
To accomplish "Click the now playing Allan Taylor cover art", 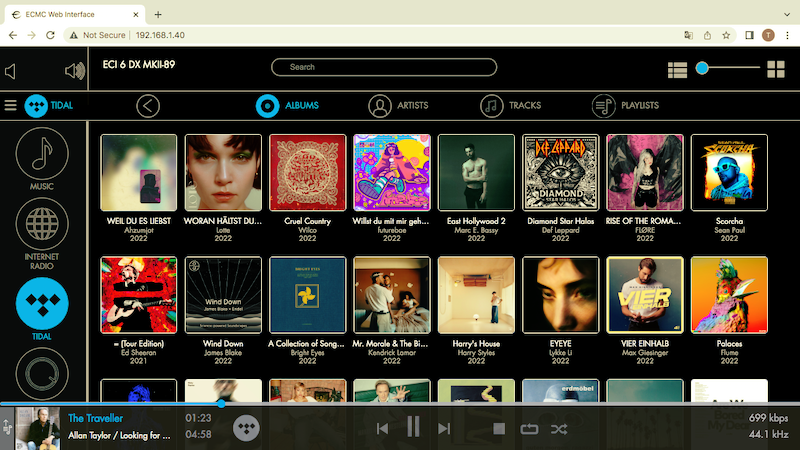I will 37,428.
